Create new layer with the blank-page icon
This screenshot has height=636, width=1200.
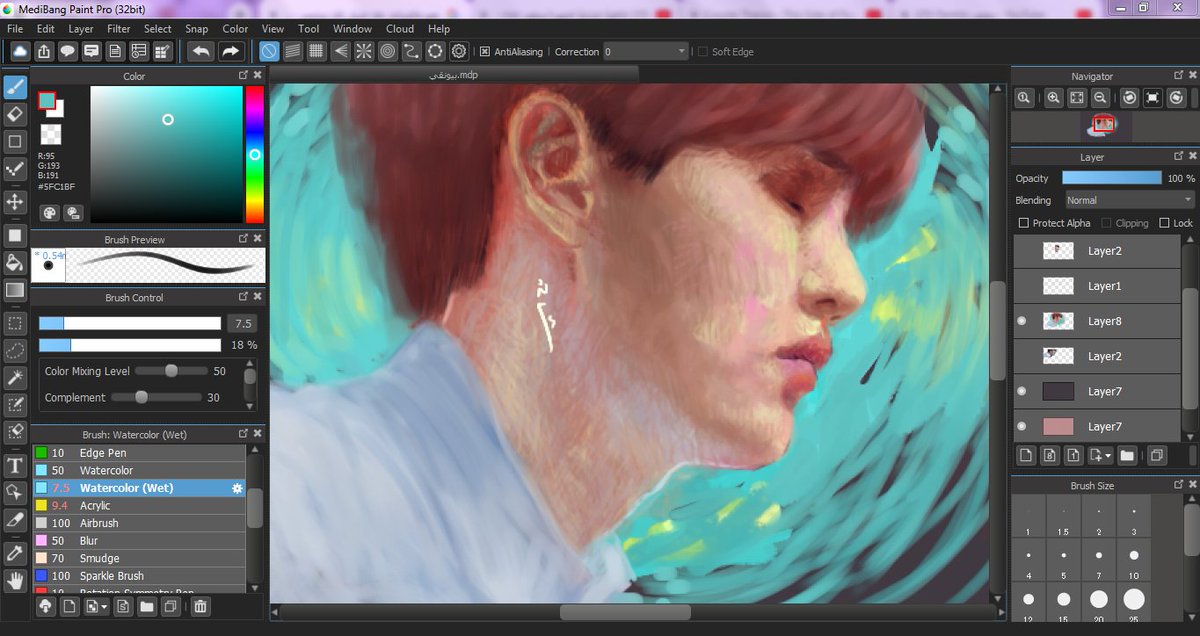click(1026, 455)
